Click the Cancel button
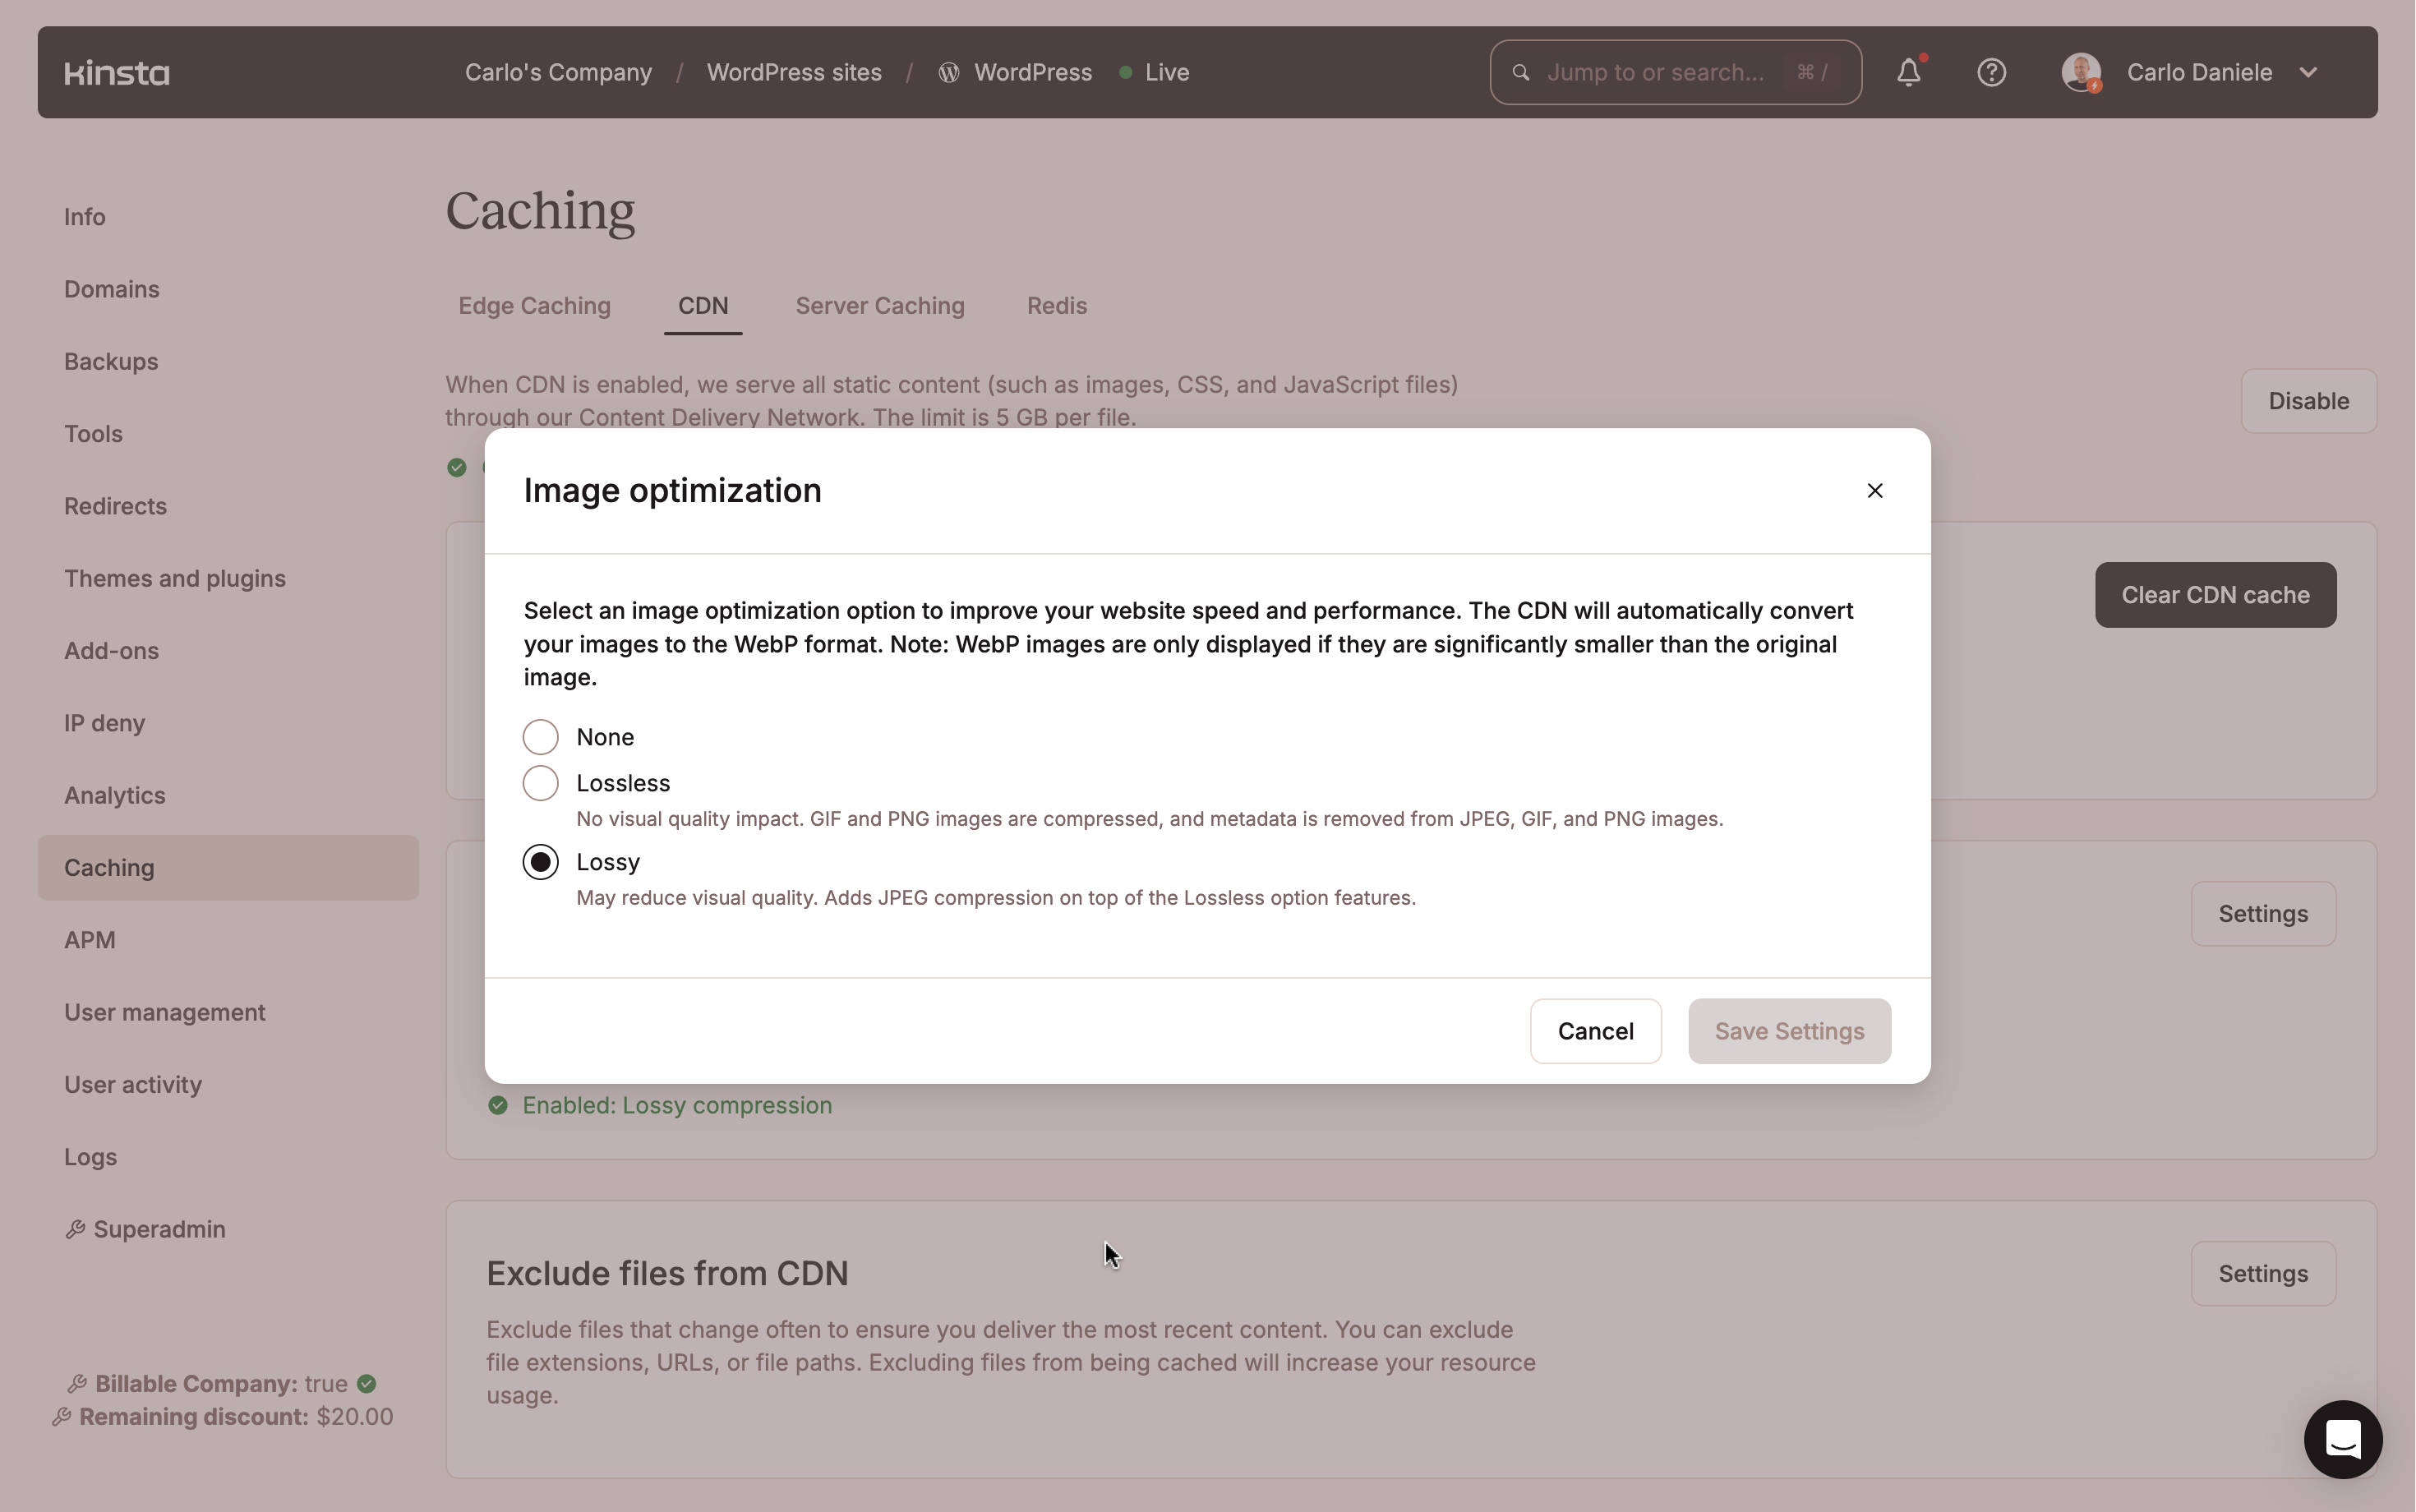Screen dimensions: 2416x1512 1595,1031
